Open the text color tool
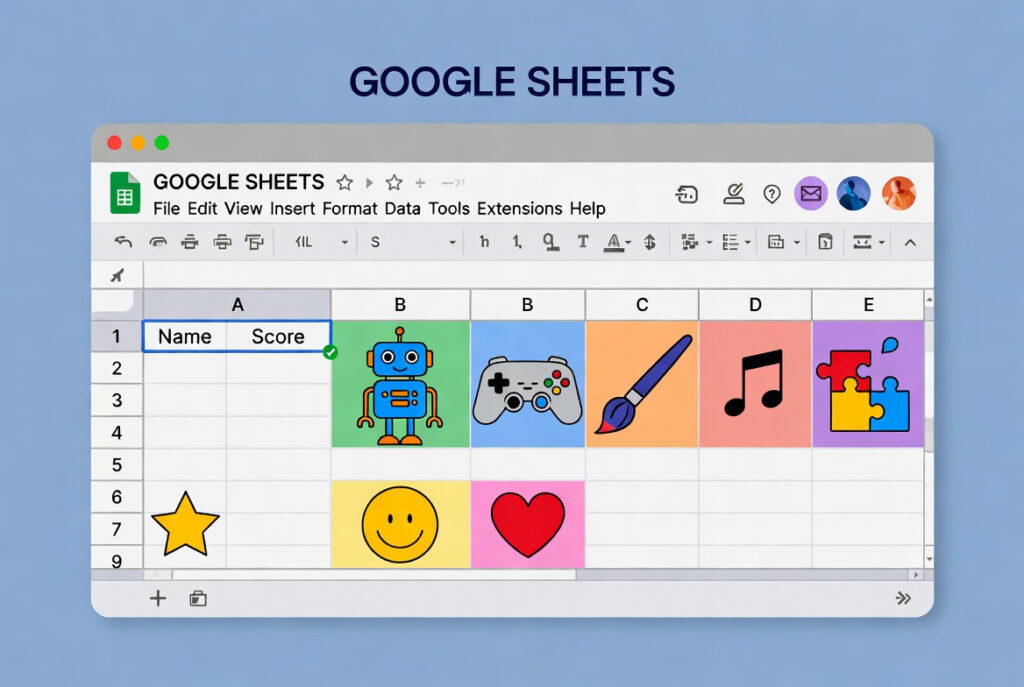The width and height of the screenshot is (1024, 687). [615, 242]
